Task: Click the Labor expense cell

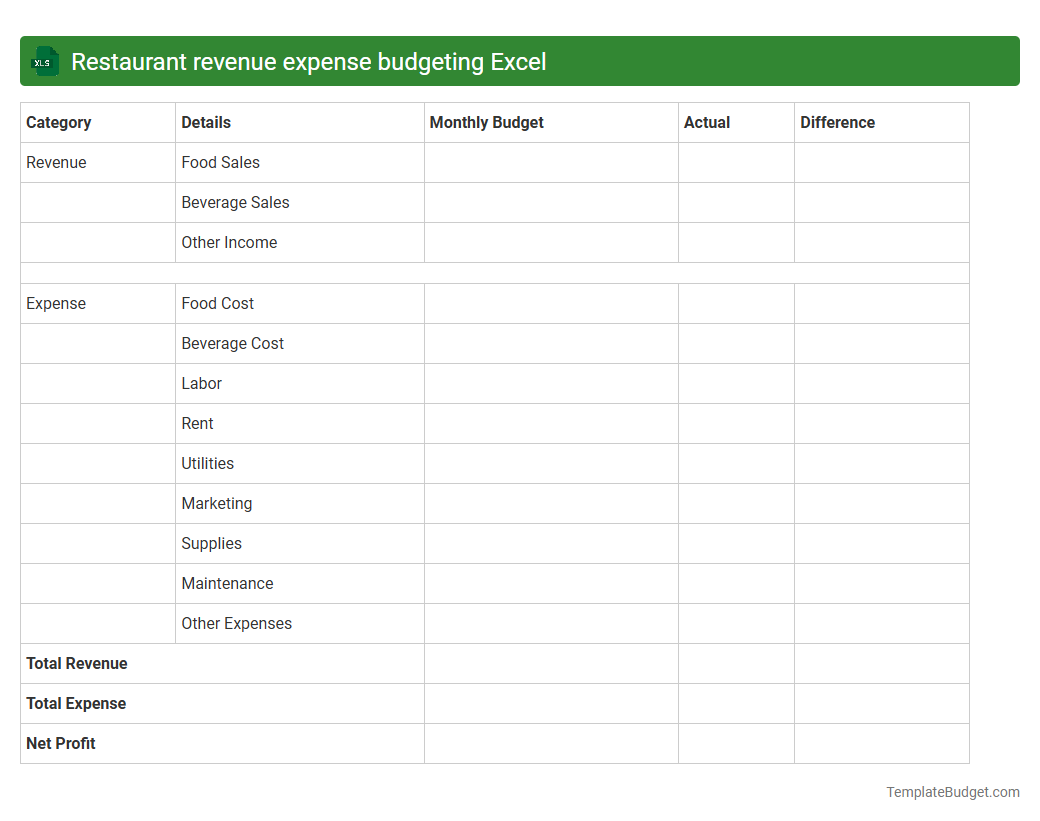Action: [x=201, y=383]
